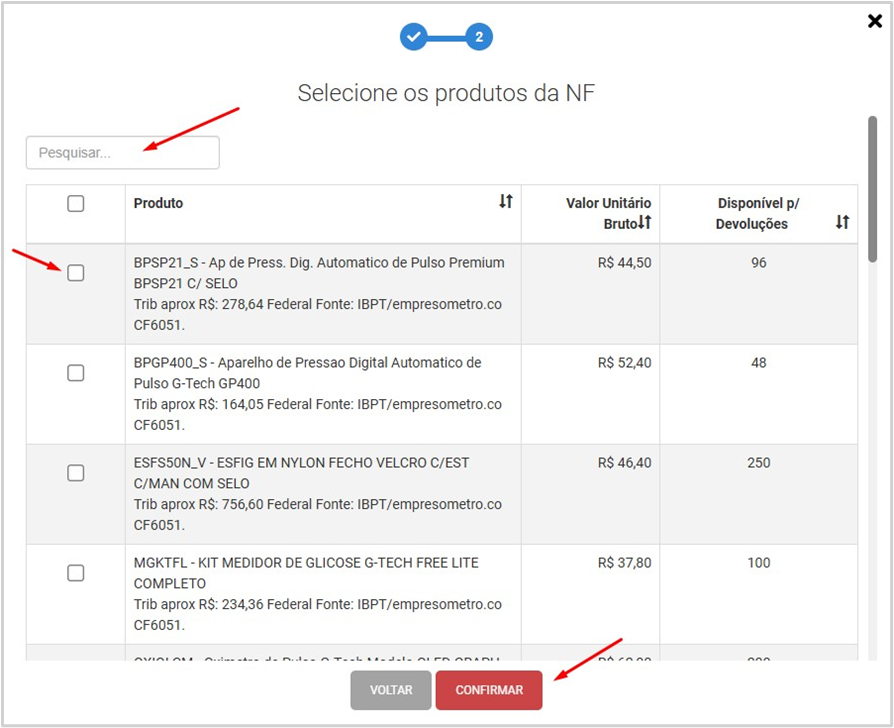Click the completed step one checkmark icon
This screenshot has height=728, width=894.
(414, 38)
